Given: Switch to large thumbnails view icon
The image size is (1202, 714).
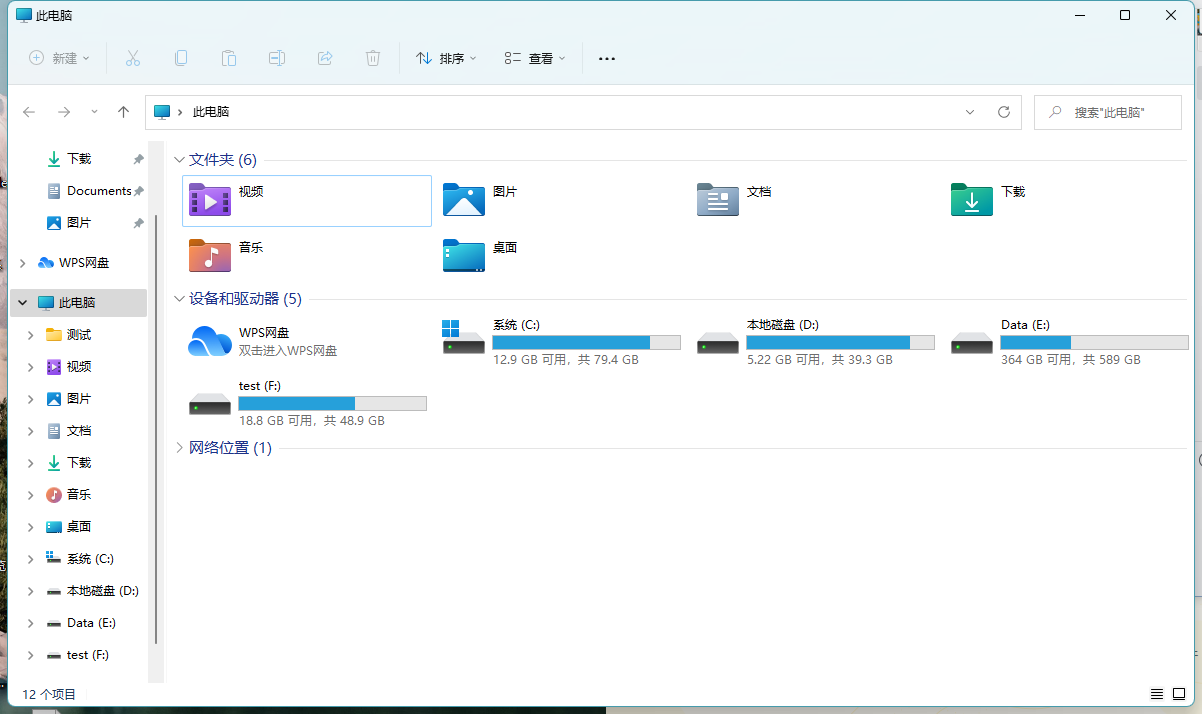Looking at the screenshot, I should click(x=1179, y=694).
